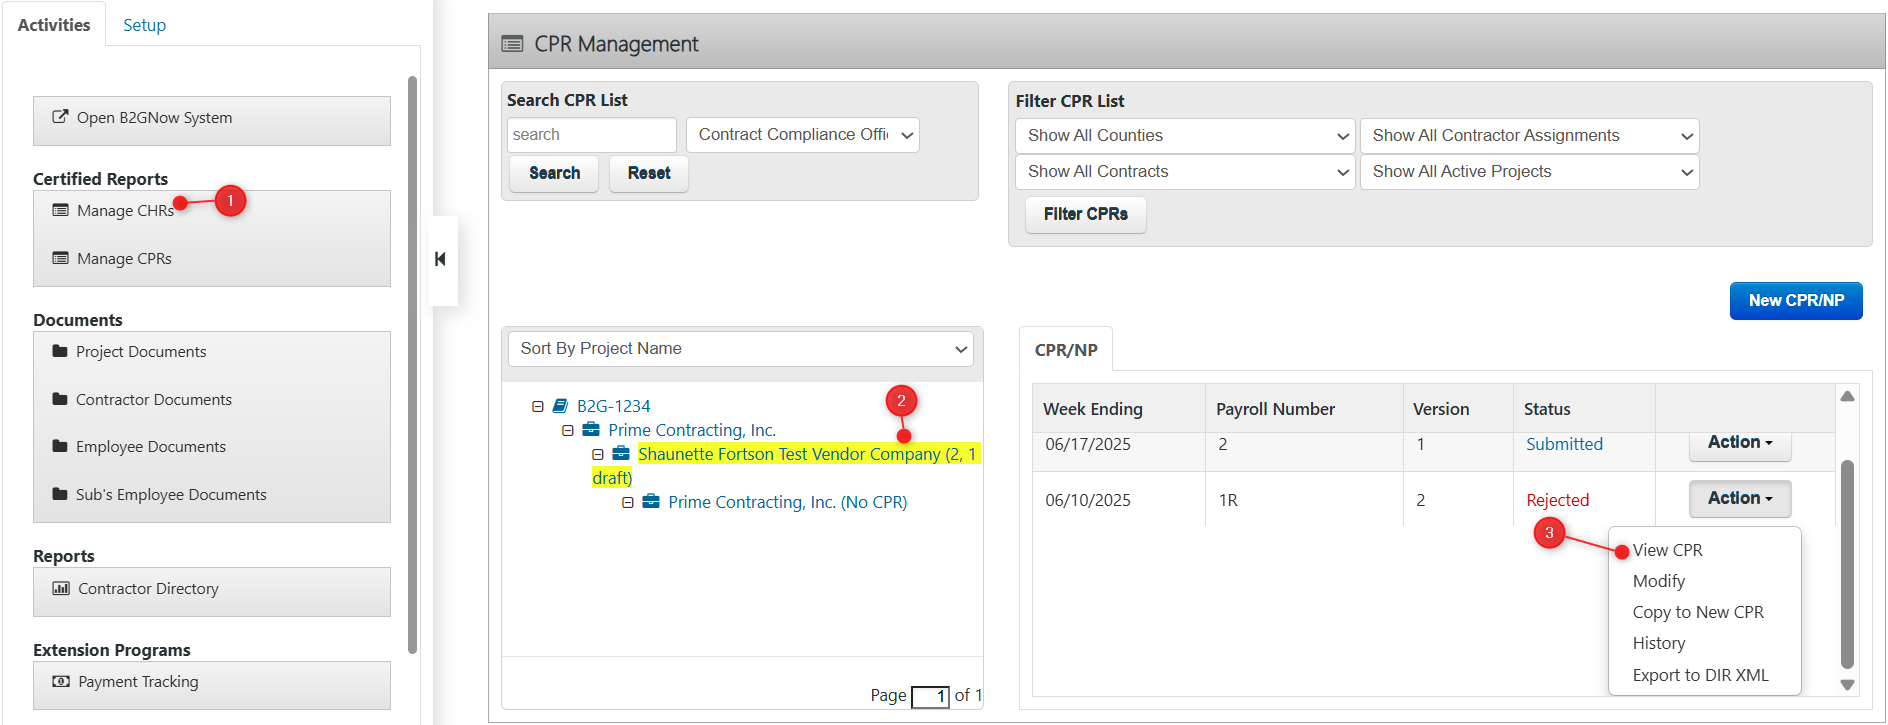Collapse the Prime Contracting (No CPR) node
Screen dimensions: 1888x725
pyautogui.click(x=628, y=502)
